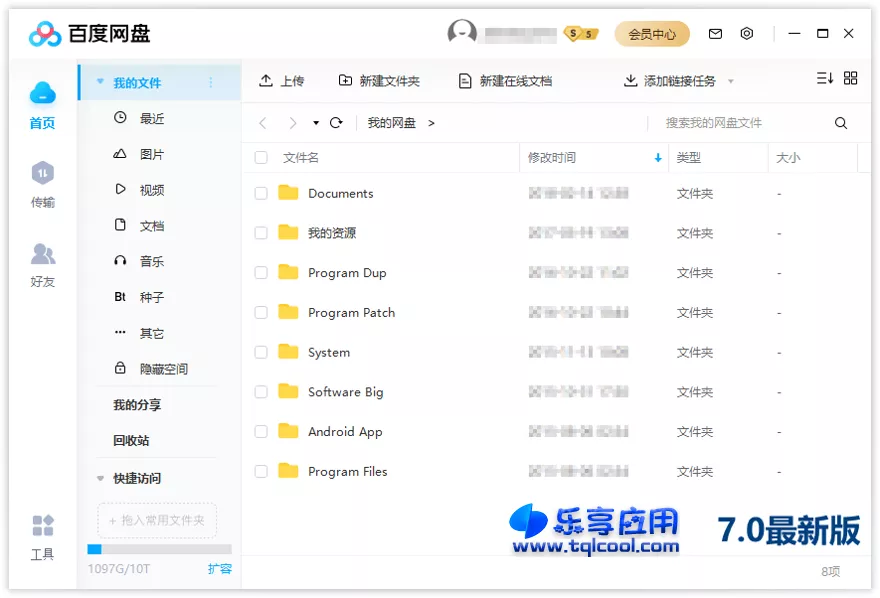This screenshot has width=880, height=598.
Task: Click the storage usage progress bar
Action: point(159,549)
